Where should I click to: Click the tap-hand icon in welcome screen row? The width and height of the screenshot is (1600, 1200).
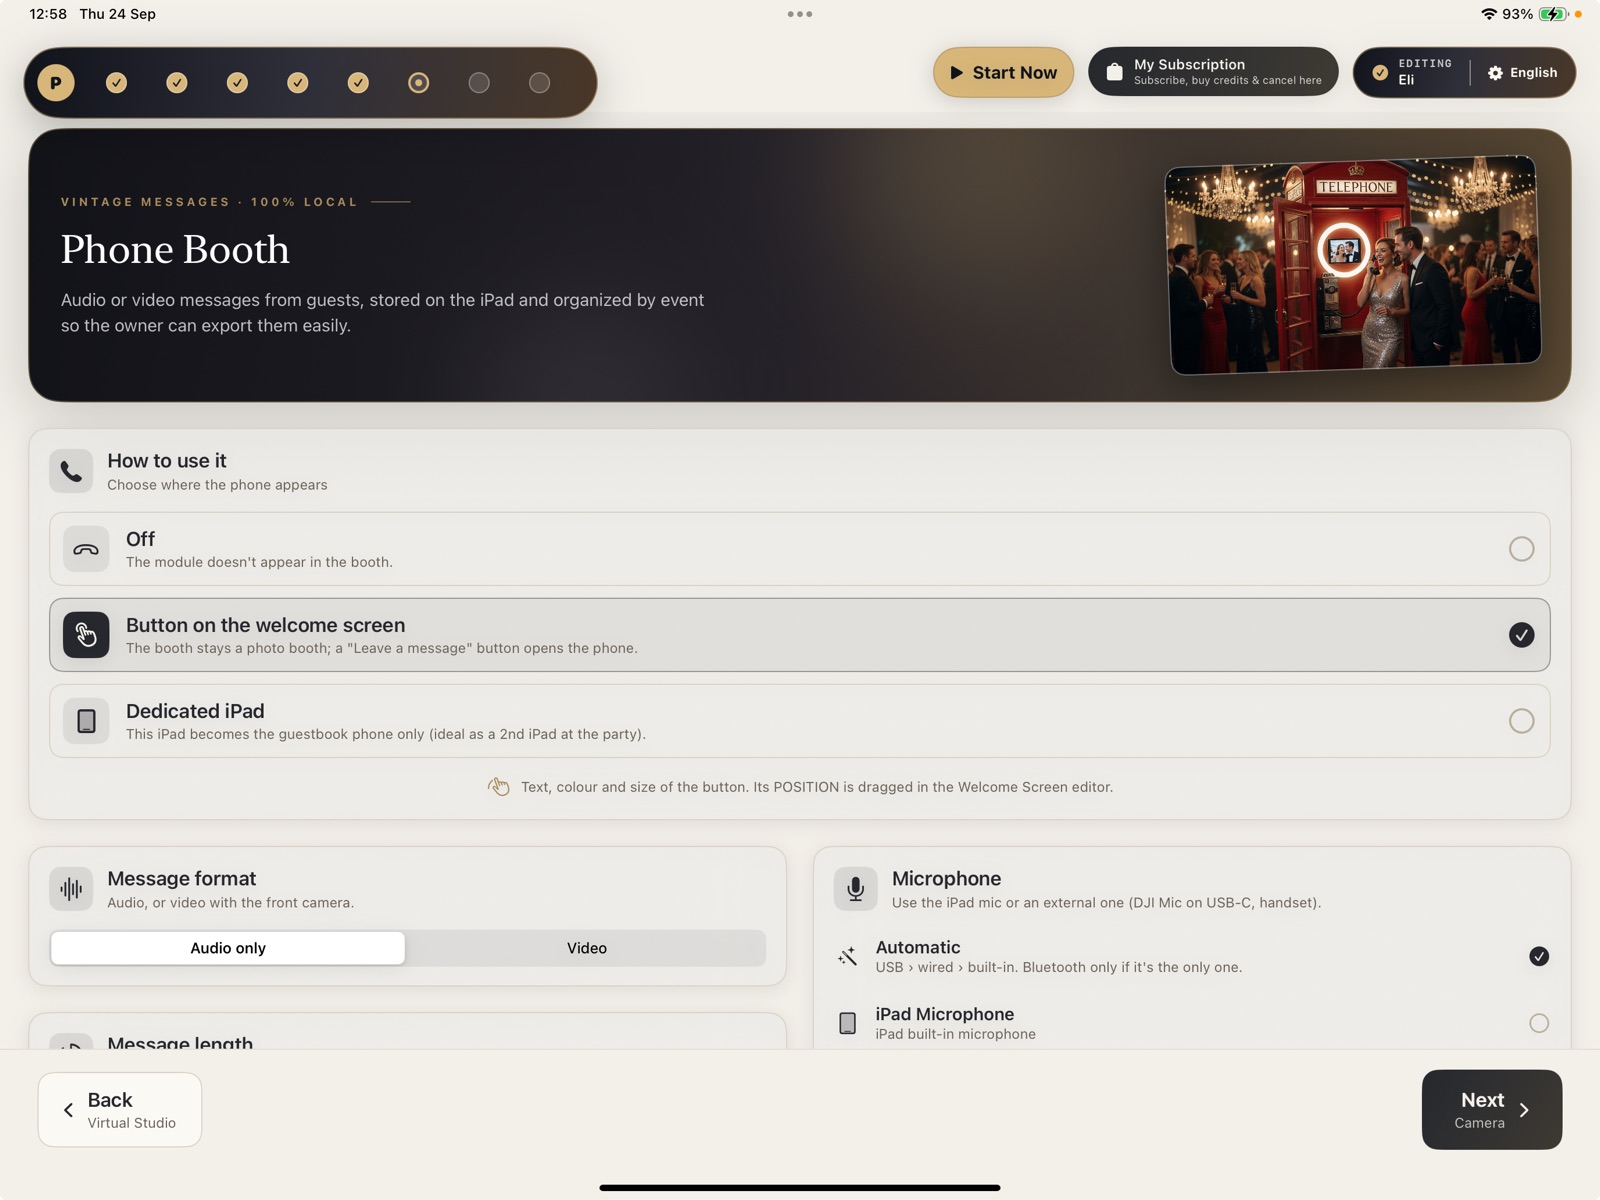point(86,635)
